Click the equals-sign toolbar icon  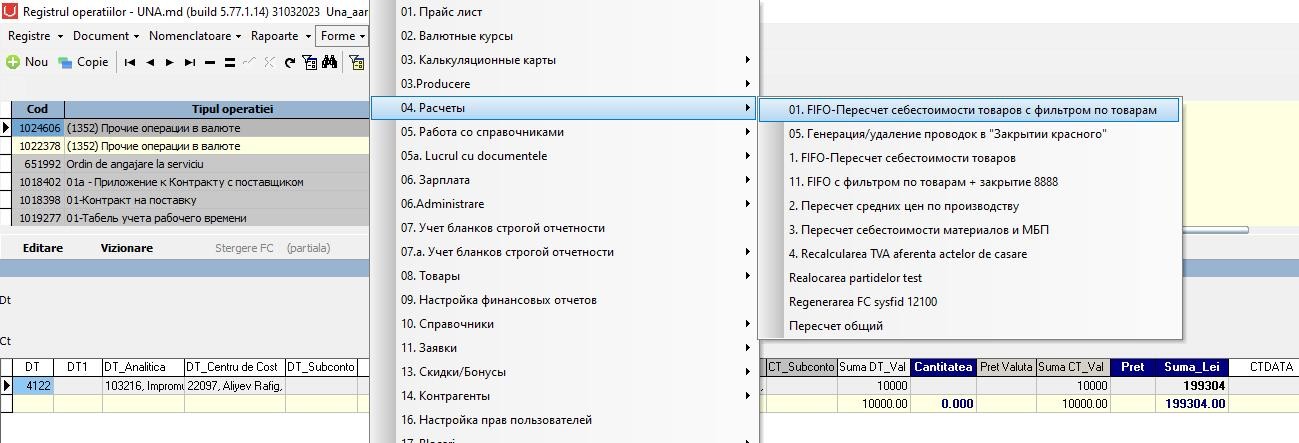(230, 62)
